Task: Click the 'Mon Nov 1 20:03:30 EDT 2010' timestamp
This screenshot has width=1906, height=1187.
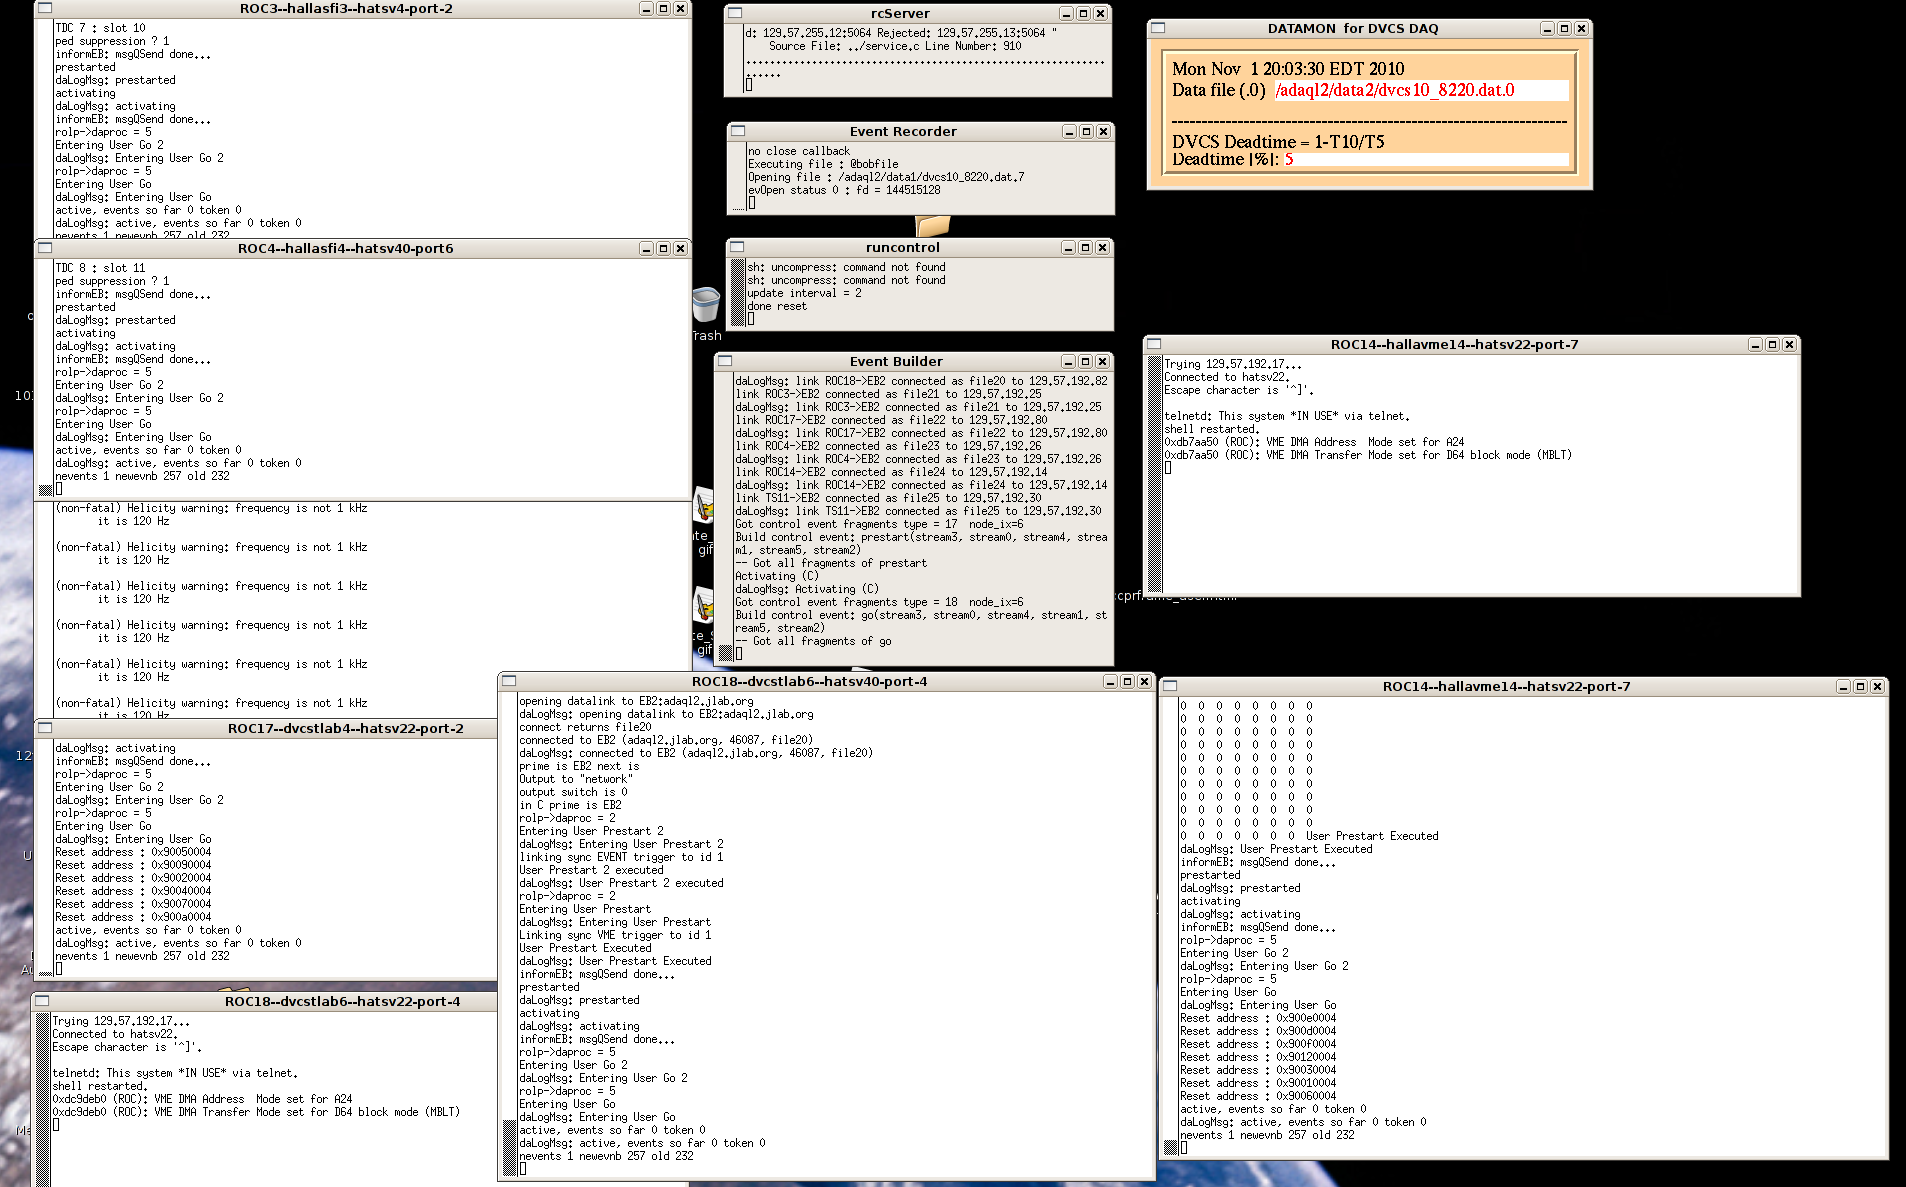Action: click(1288, 69)
